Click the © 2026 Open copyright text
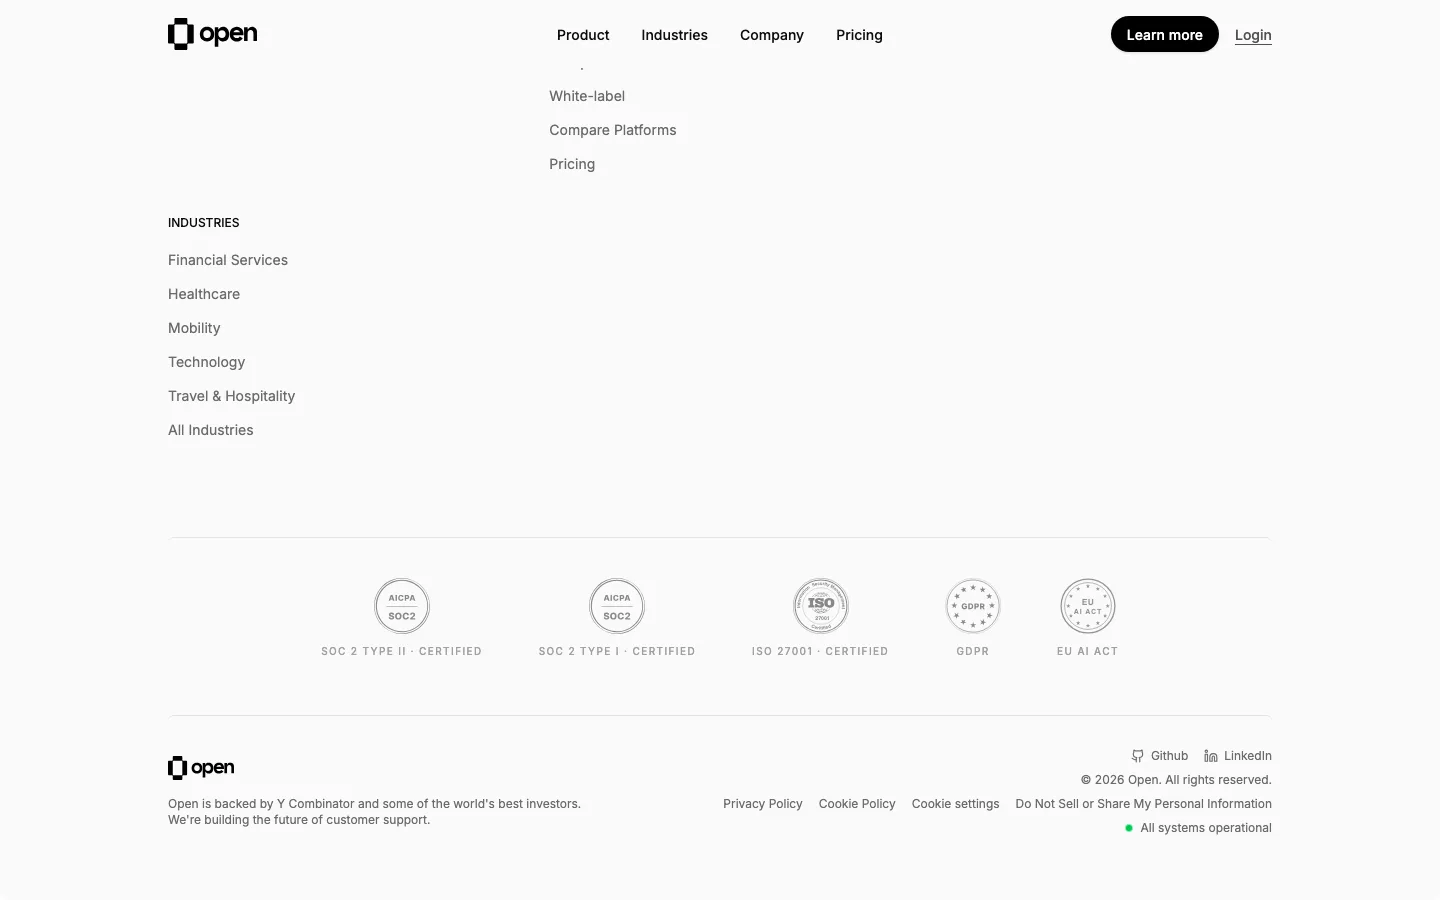 coord(1176,780)
